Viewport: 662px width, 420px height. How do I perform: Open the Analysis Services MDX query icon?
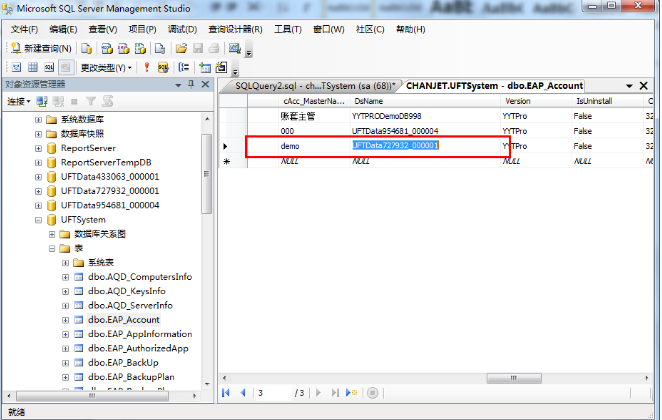pyautogui.click(x=107, y=49)
